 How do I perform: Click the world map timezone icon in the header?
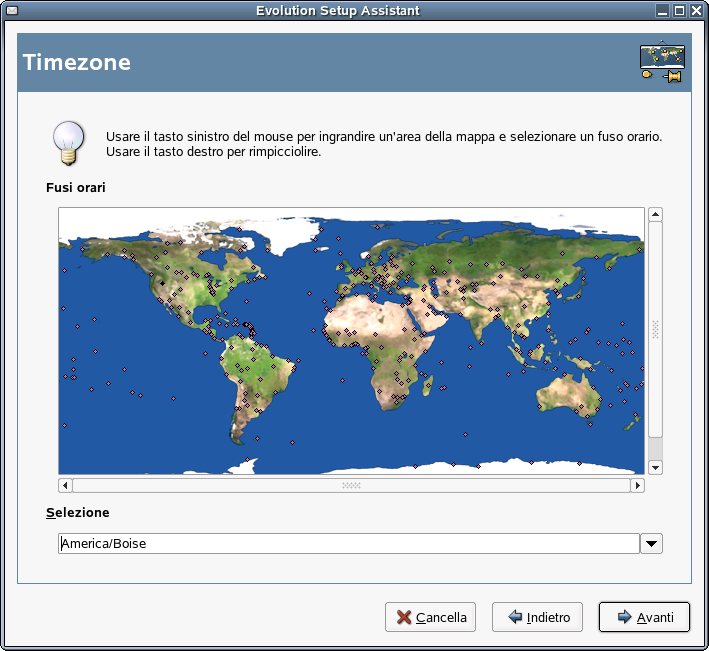tap(662, 61)
